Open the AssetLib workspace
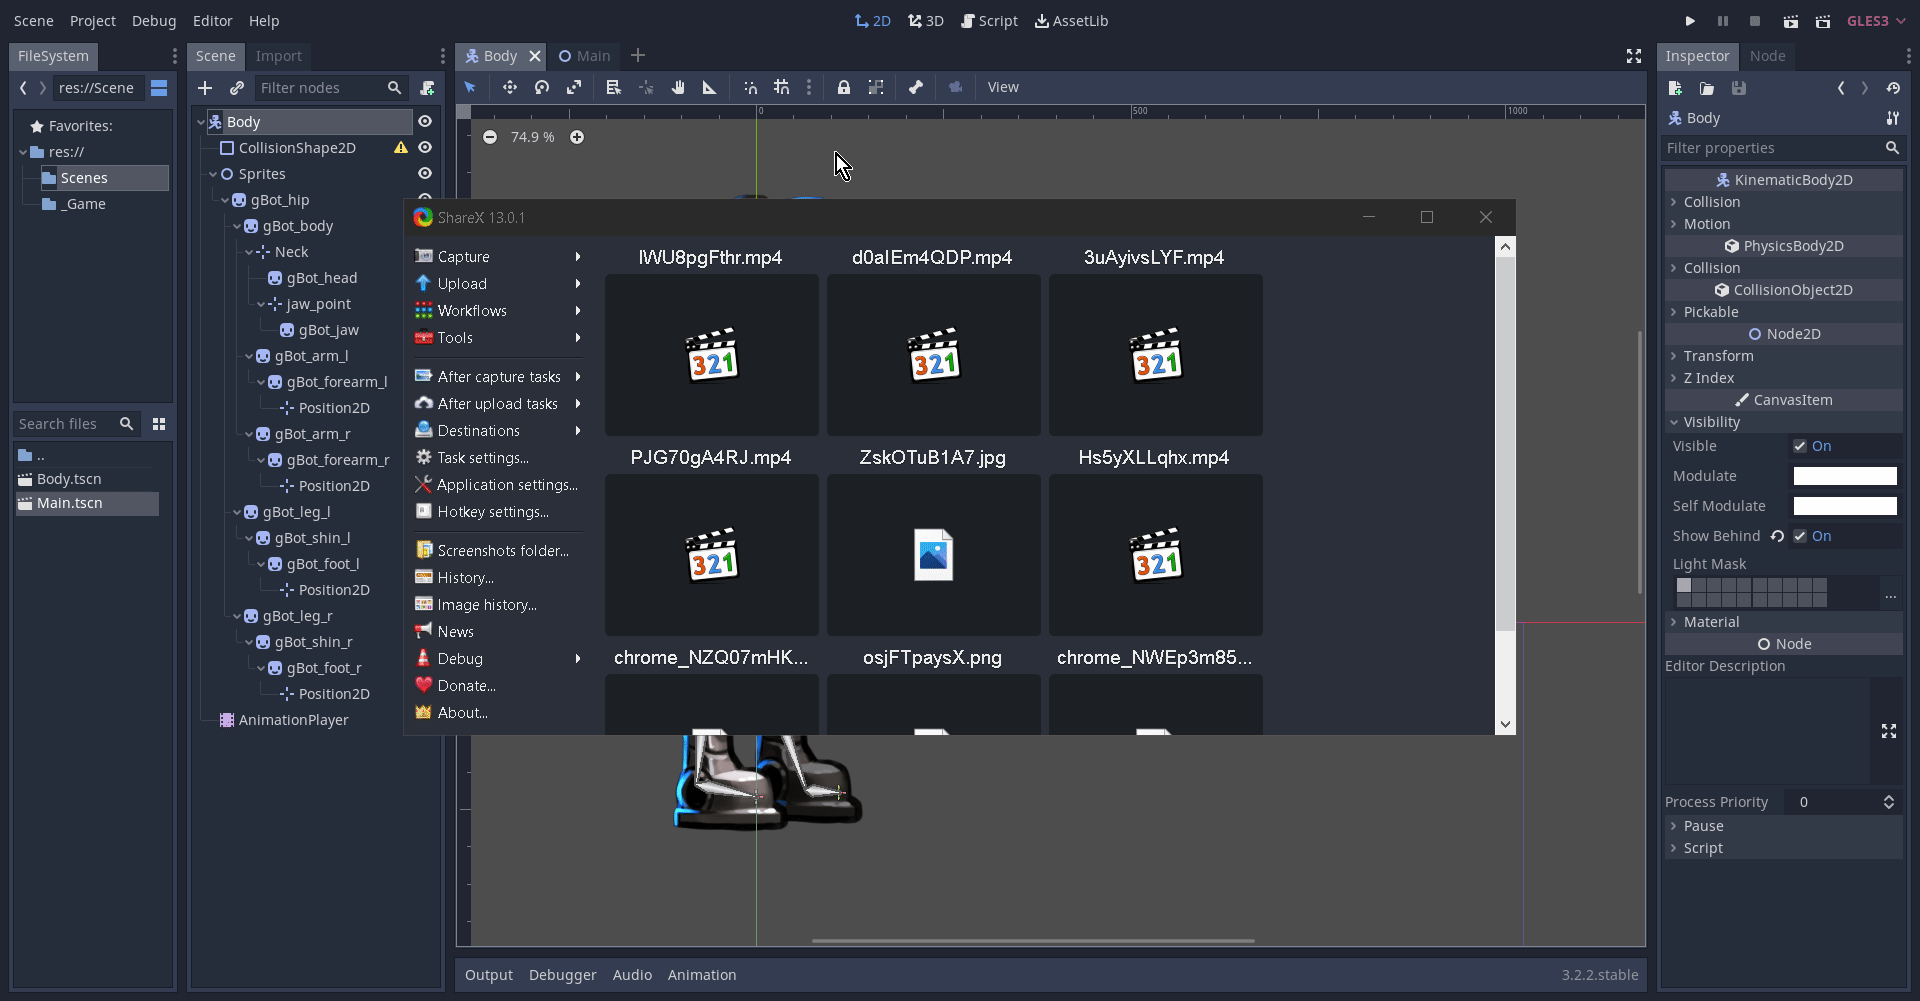 (x=1071, y=21)
